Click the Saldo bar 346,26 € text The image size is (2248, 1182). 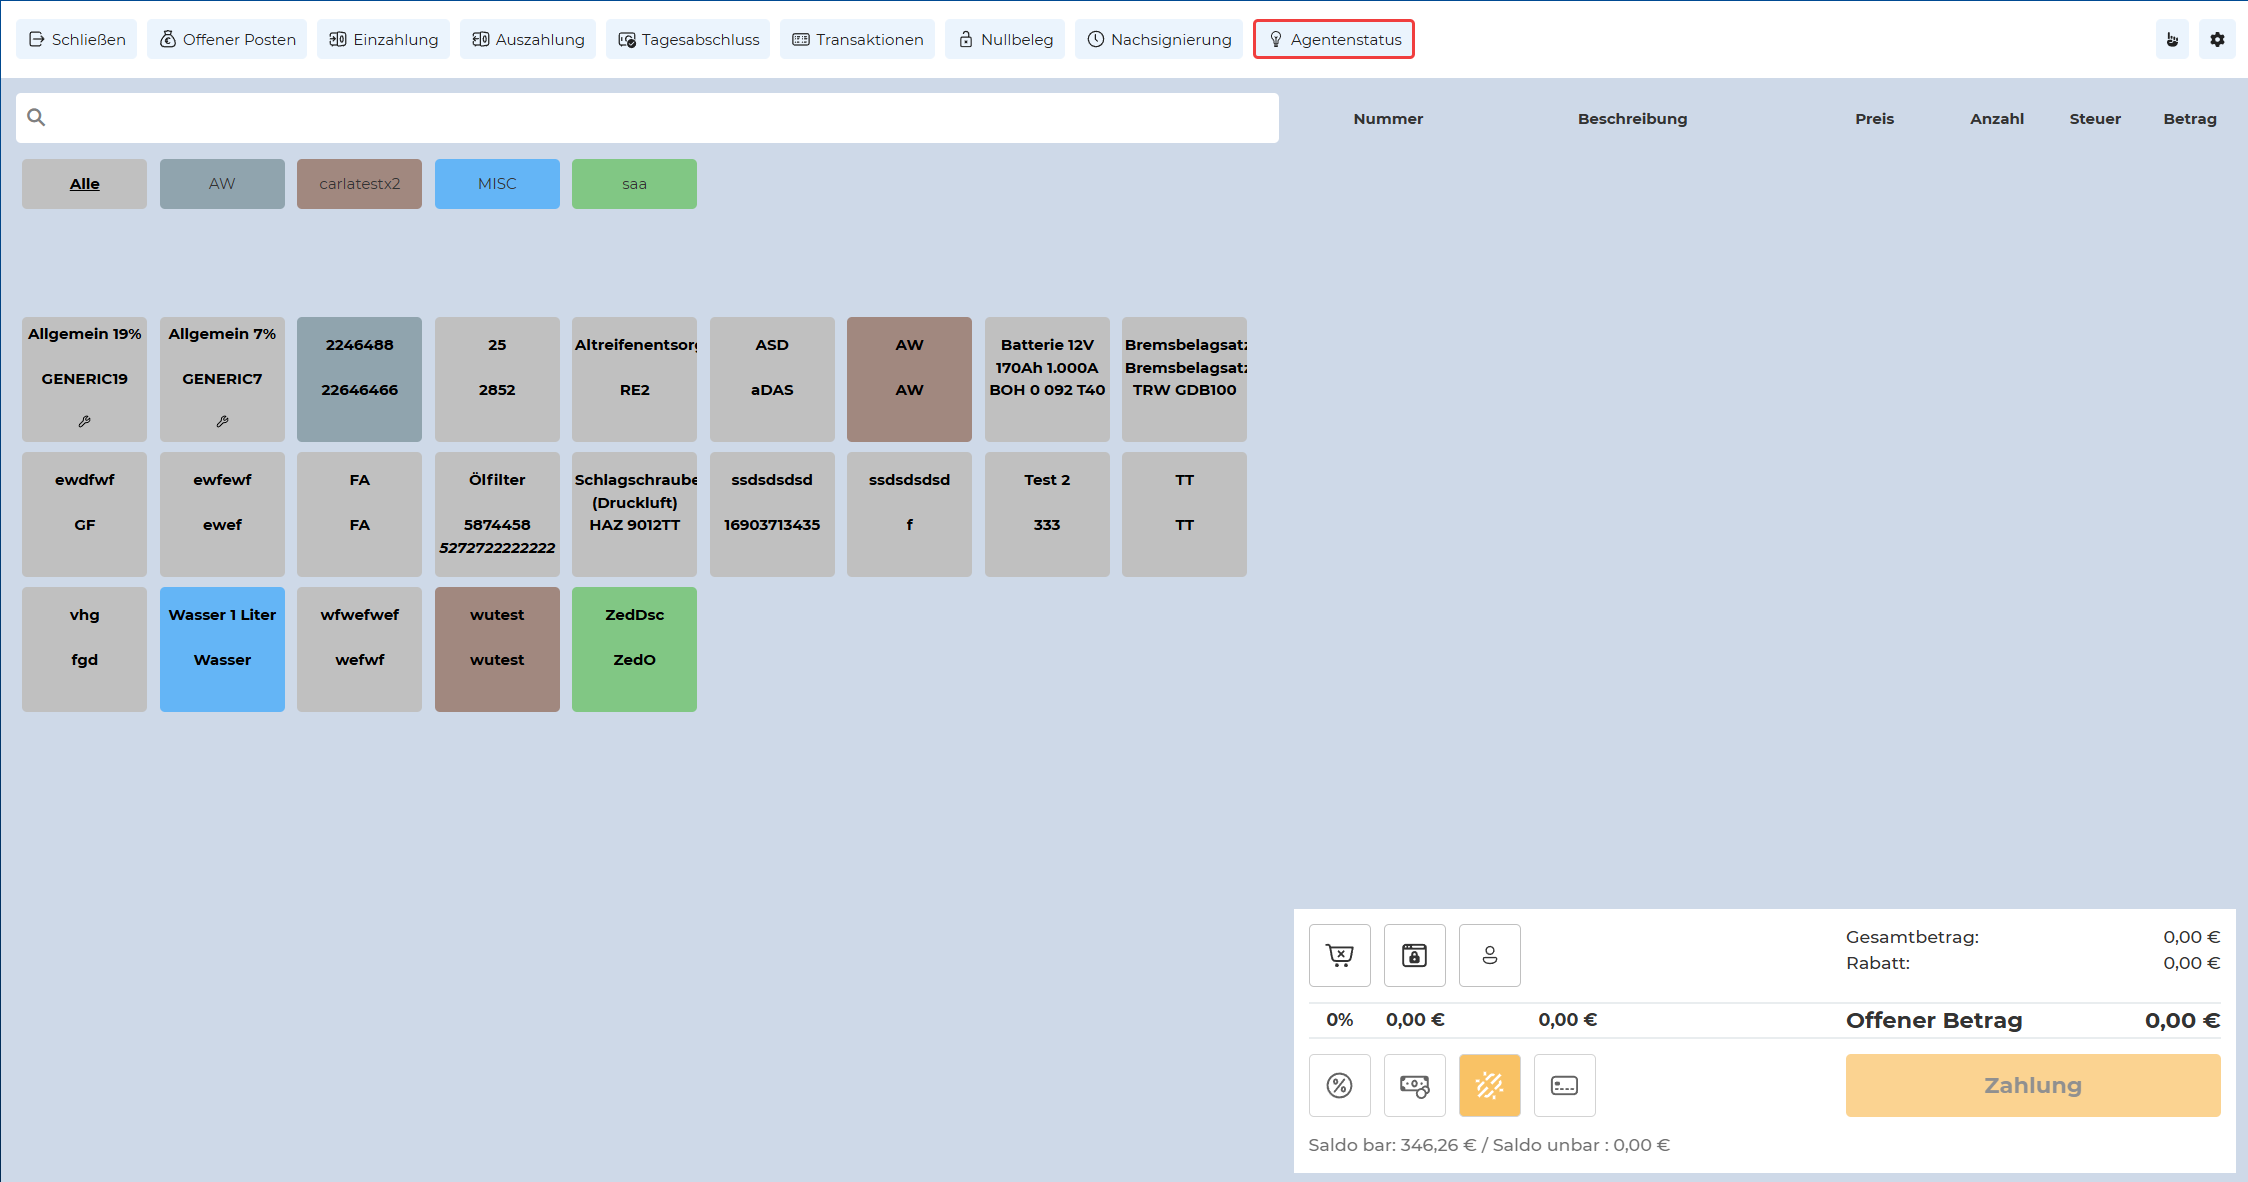[1392, 1145]
